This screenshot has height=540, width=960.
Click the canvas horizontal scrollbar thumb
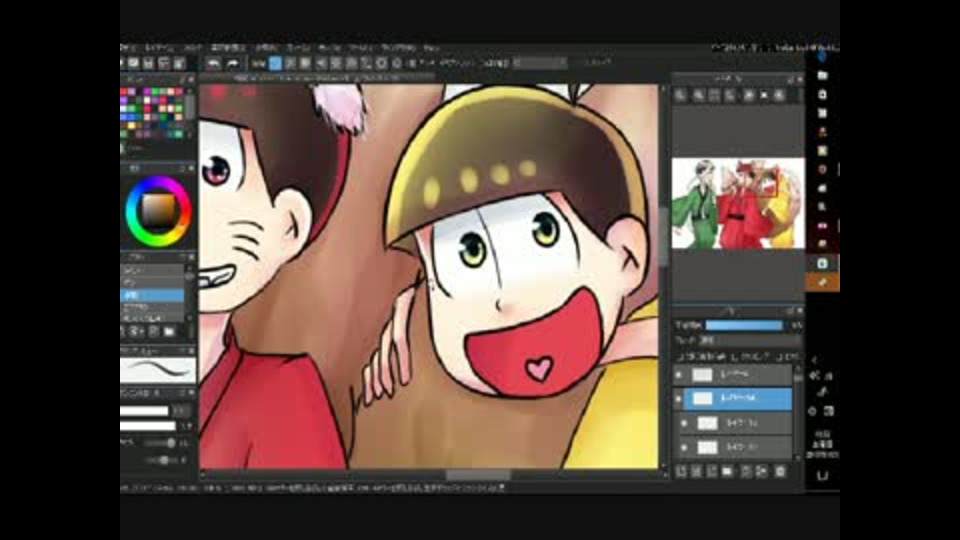[478, 475]
